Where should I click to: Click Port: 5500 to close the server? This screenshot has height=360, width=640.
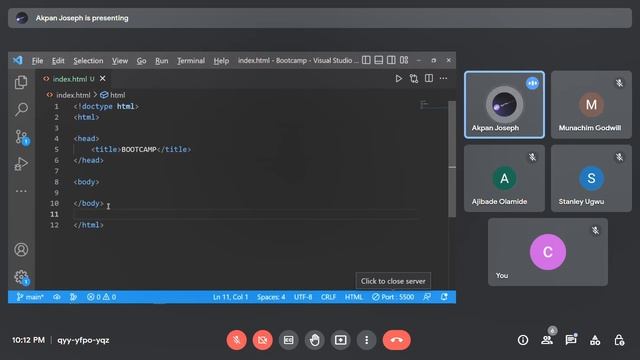[393, 297]
